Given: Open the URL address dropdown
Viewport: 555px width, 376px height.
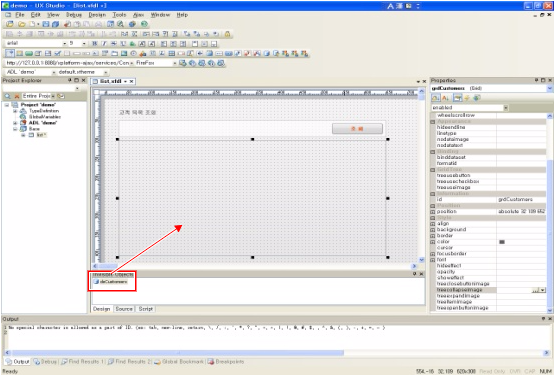Looking at the screenshot, I should pos(131,63).
